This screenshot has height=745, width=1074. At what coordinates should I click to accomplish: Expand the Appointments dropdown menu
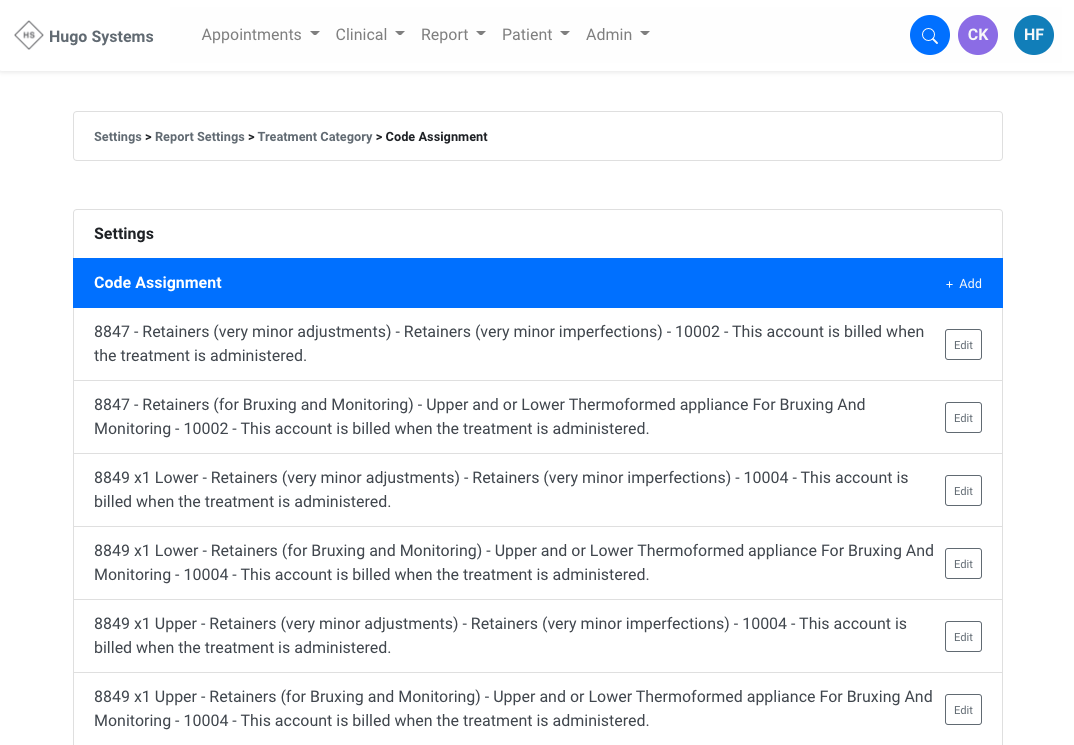[x=260, y=35]
